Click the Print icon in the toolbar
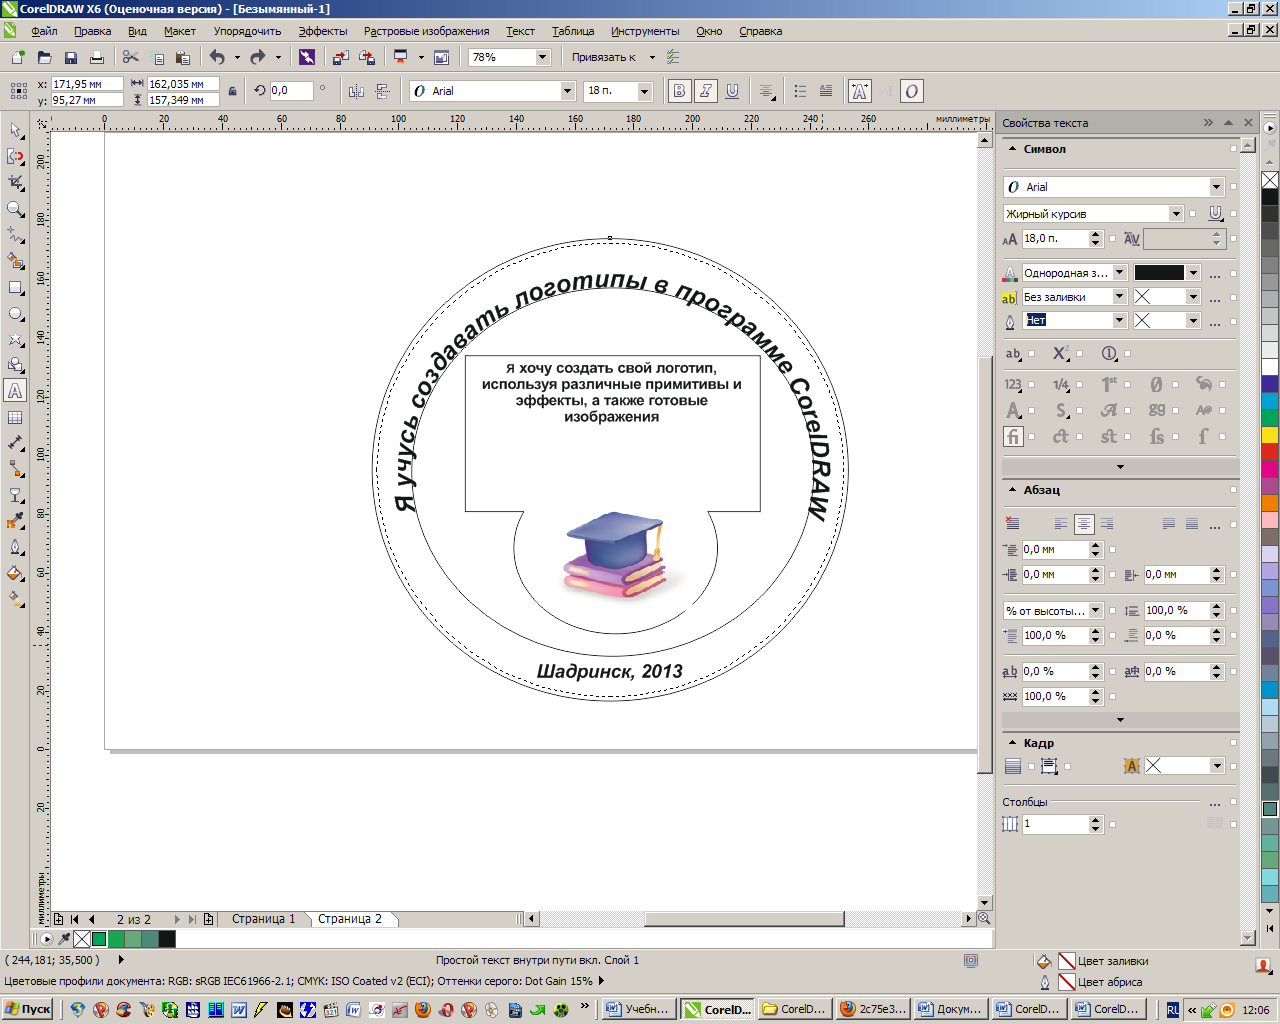This screenshot has height=1024, width=1280. pos(96,57)
